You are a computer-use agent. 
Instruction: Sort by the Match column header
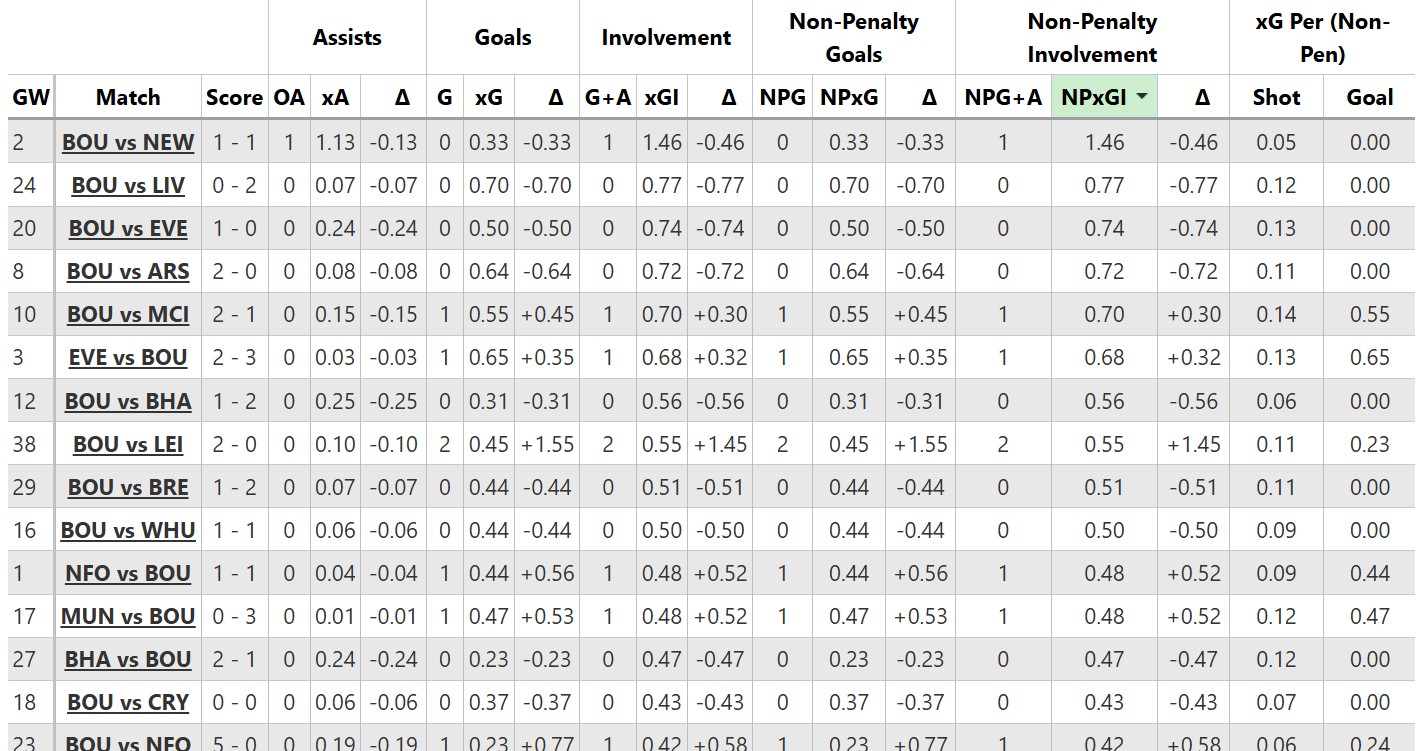pos(128,97)
